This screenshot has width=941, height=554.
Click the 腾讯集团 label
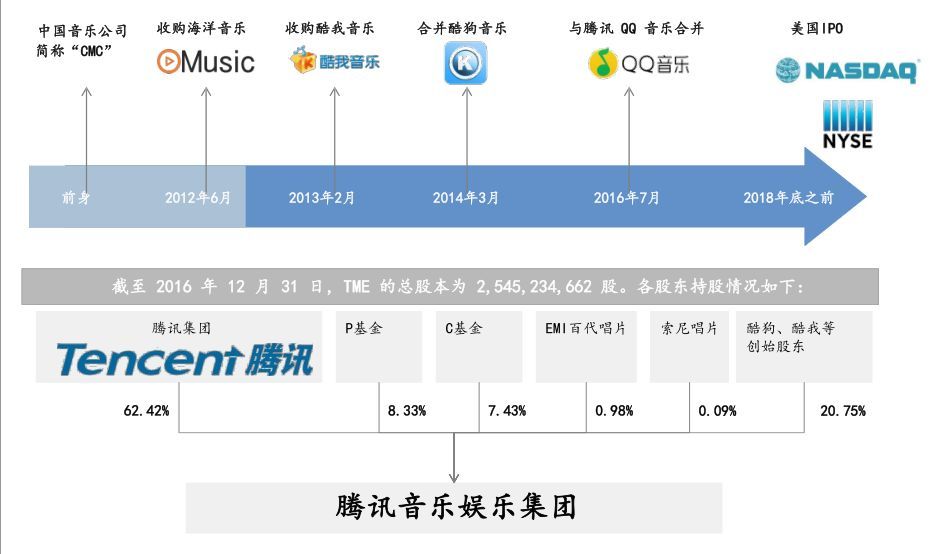pyautogui.click(x=181, y=328)
